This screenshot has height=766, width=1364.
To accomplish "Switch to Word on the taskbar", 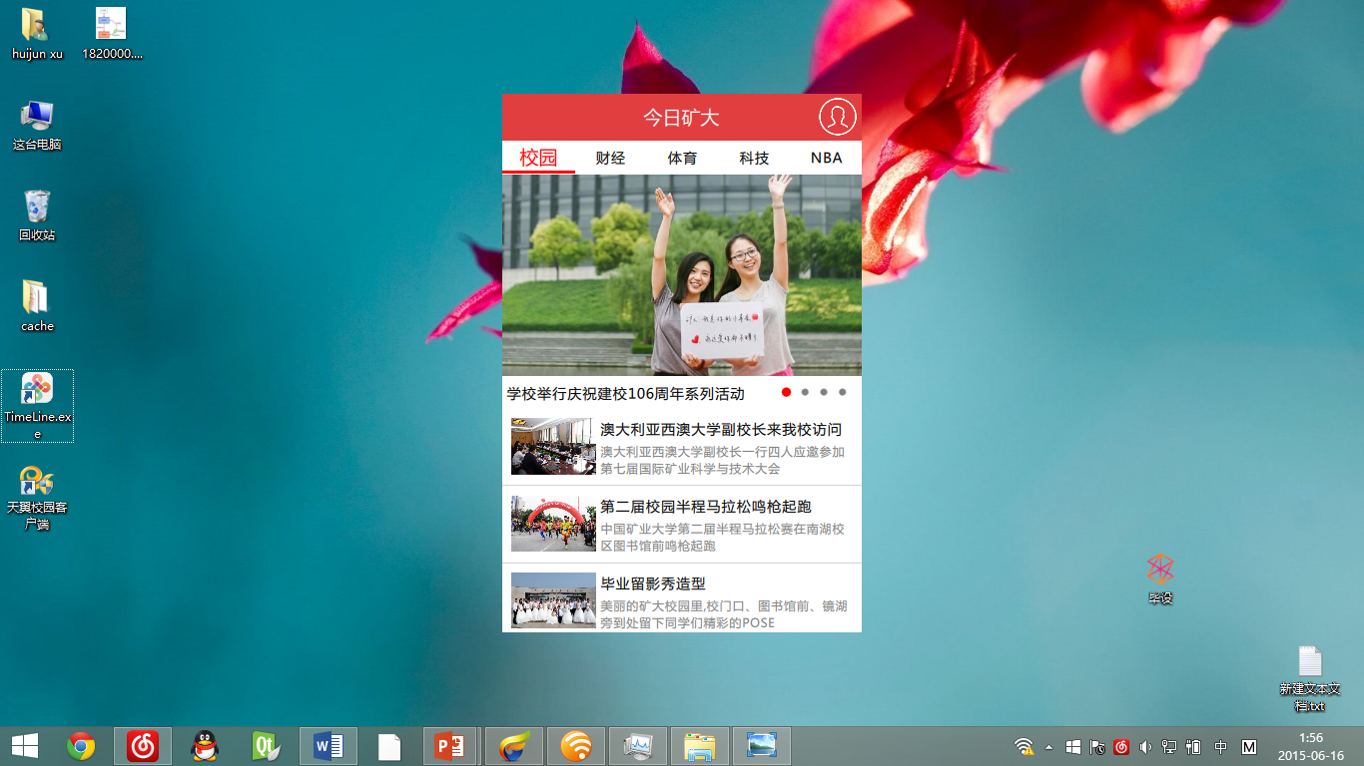I will pyautogui.click(x=328, y=746).
